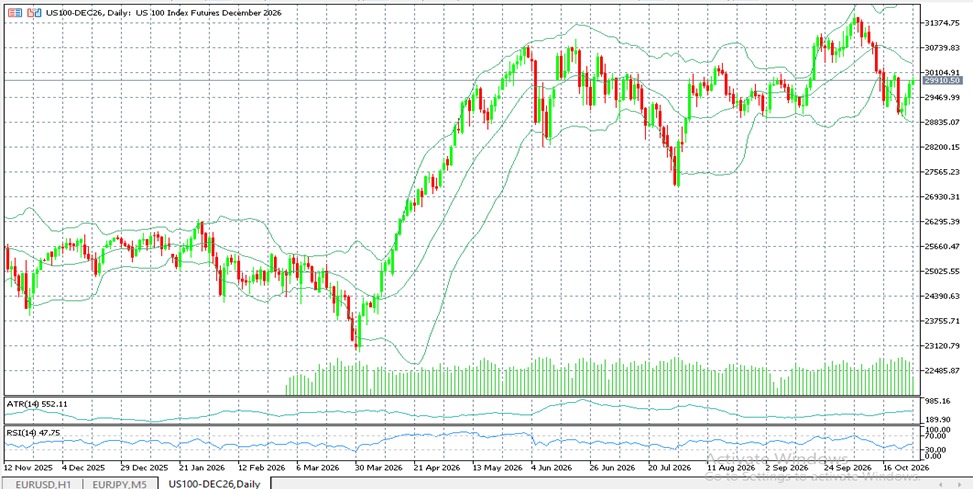
Task: Click the right tab-scroll arrow
Action: 959,484
